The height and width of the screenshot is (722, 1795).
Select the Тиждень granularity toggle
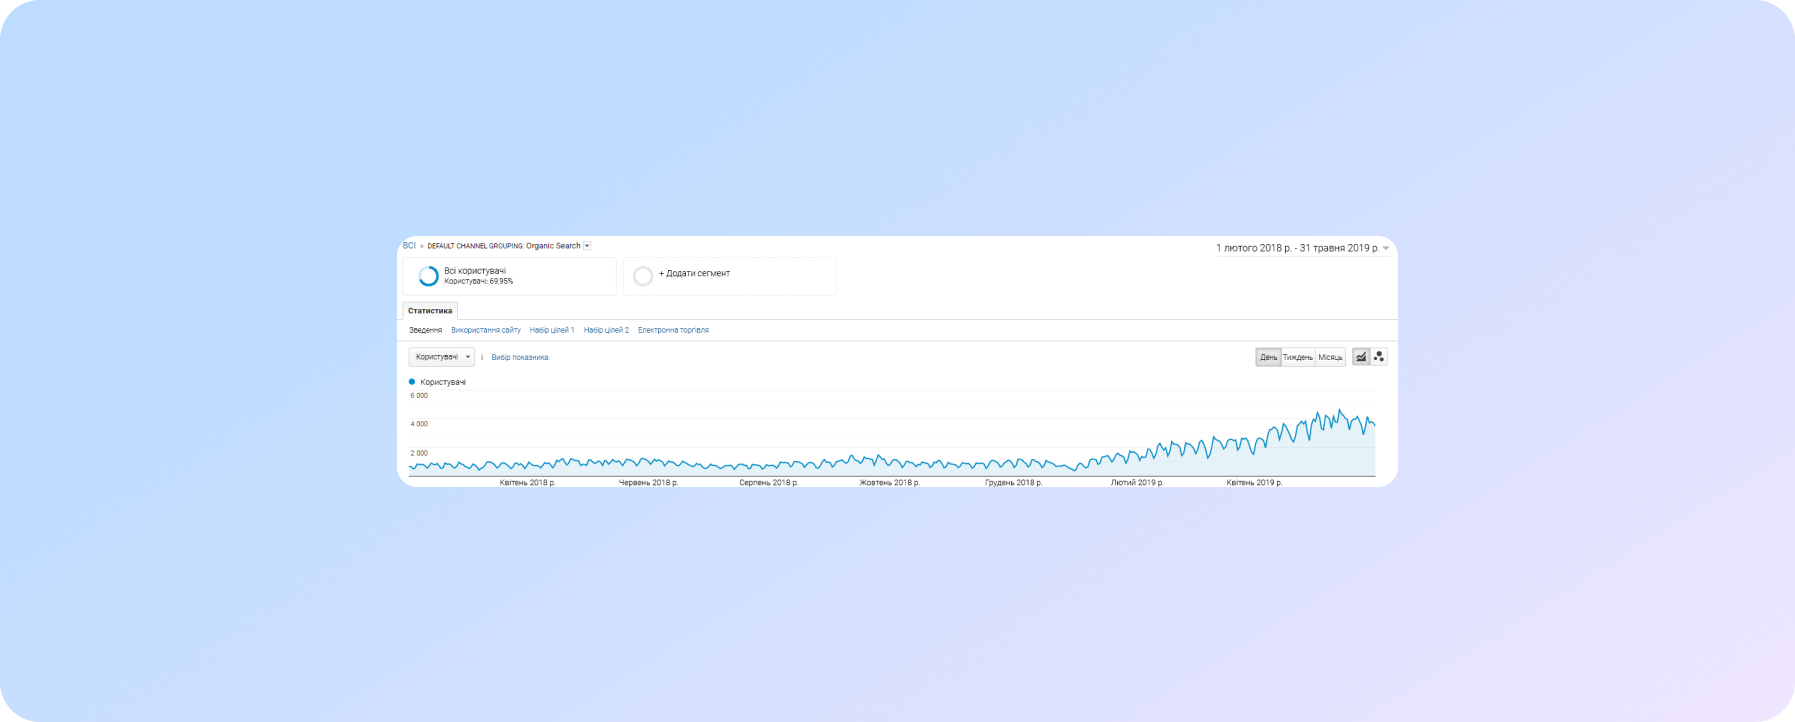coord(1298,357)
